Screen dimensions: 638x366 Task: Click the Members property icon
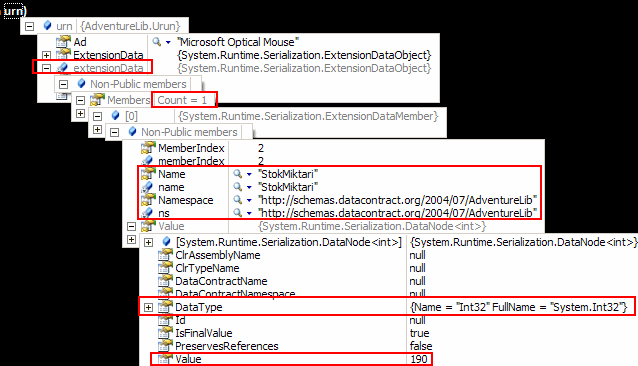98,100
